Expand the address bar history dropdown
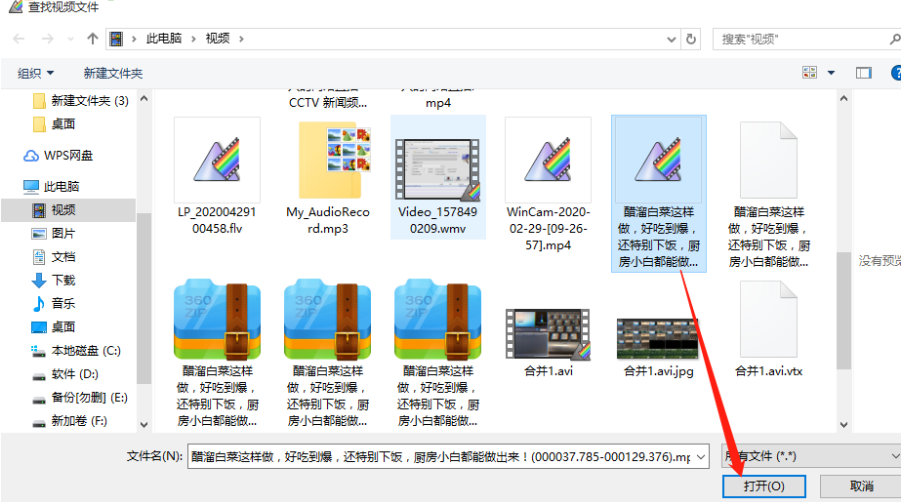The height and width of the screenshot is (502, 904). pyautogui.click(x=671, y=39)
